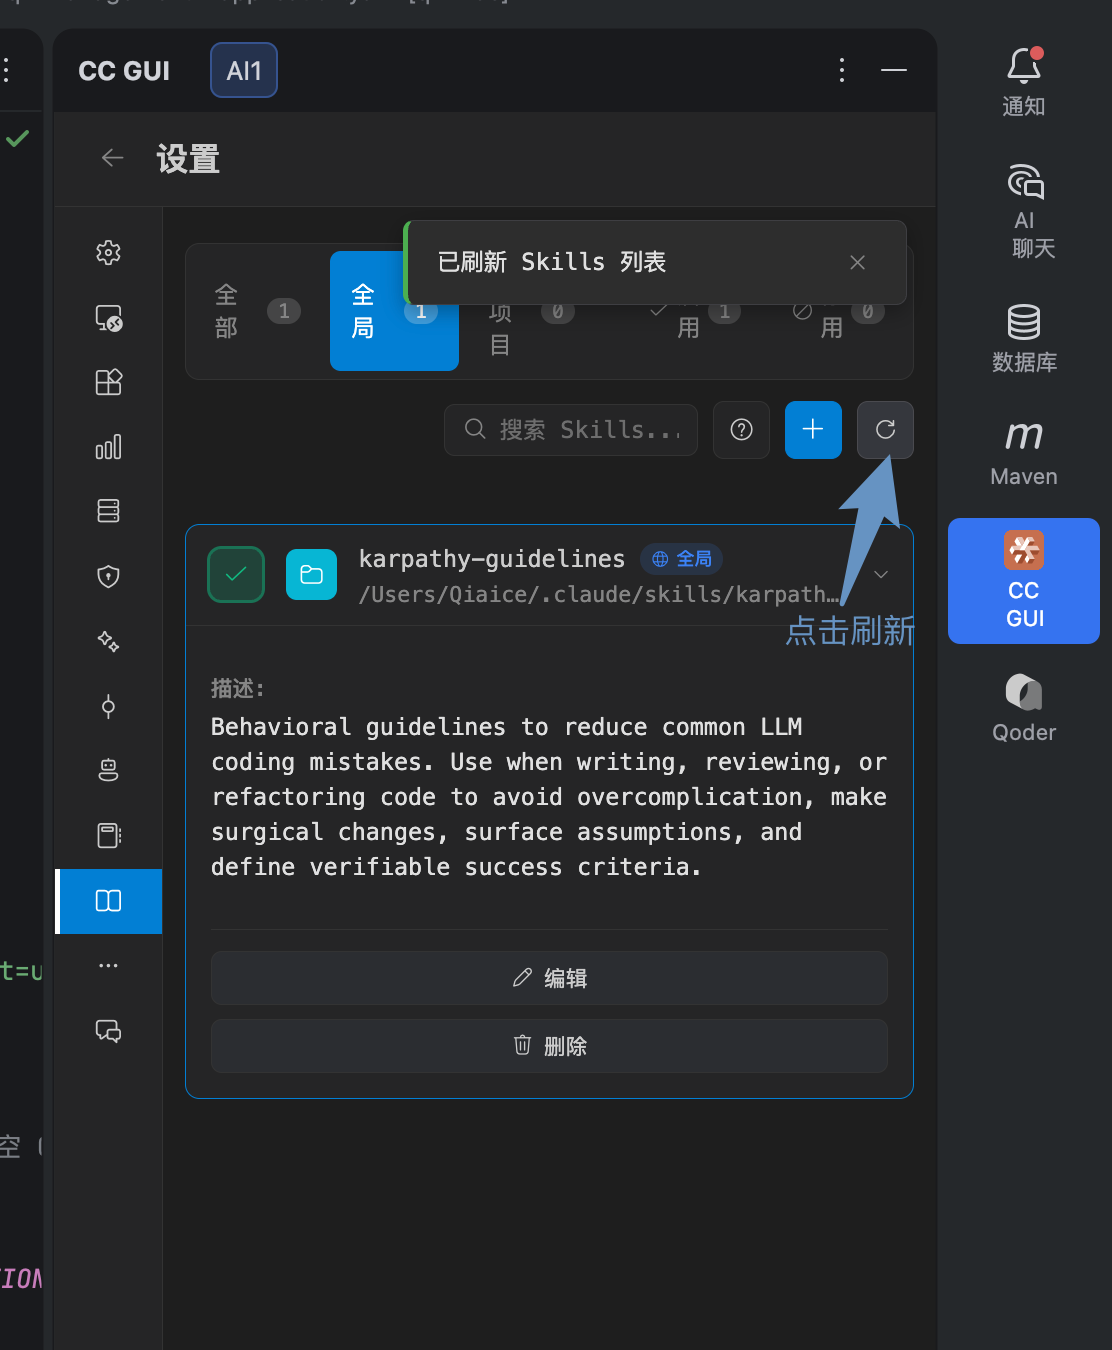Open the Qoder tool window
This screenshot has height=1350, width=1112.
tap(1024, 708)
